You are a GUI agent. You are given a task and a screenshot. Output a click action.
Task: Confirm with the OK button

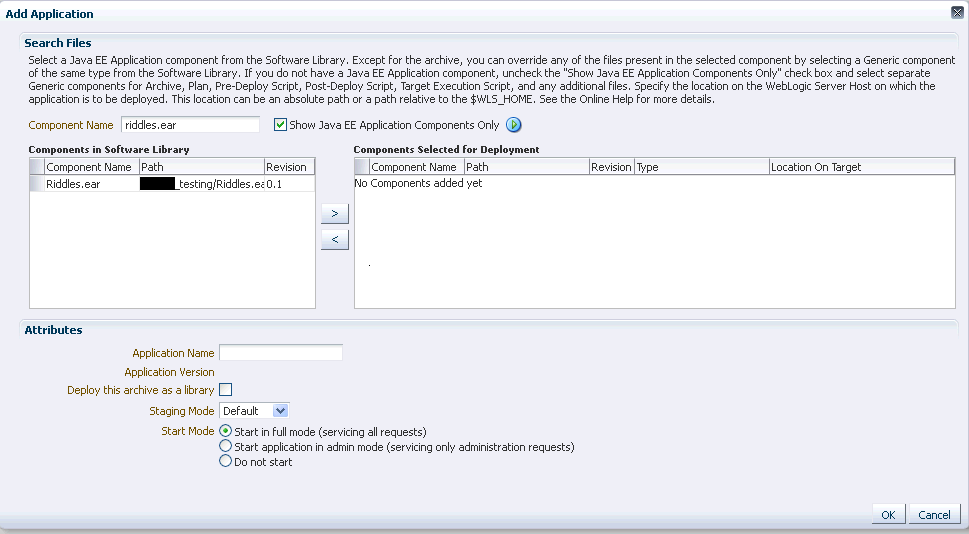click(x=889, y=514)
